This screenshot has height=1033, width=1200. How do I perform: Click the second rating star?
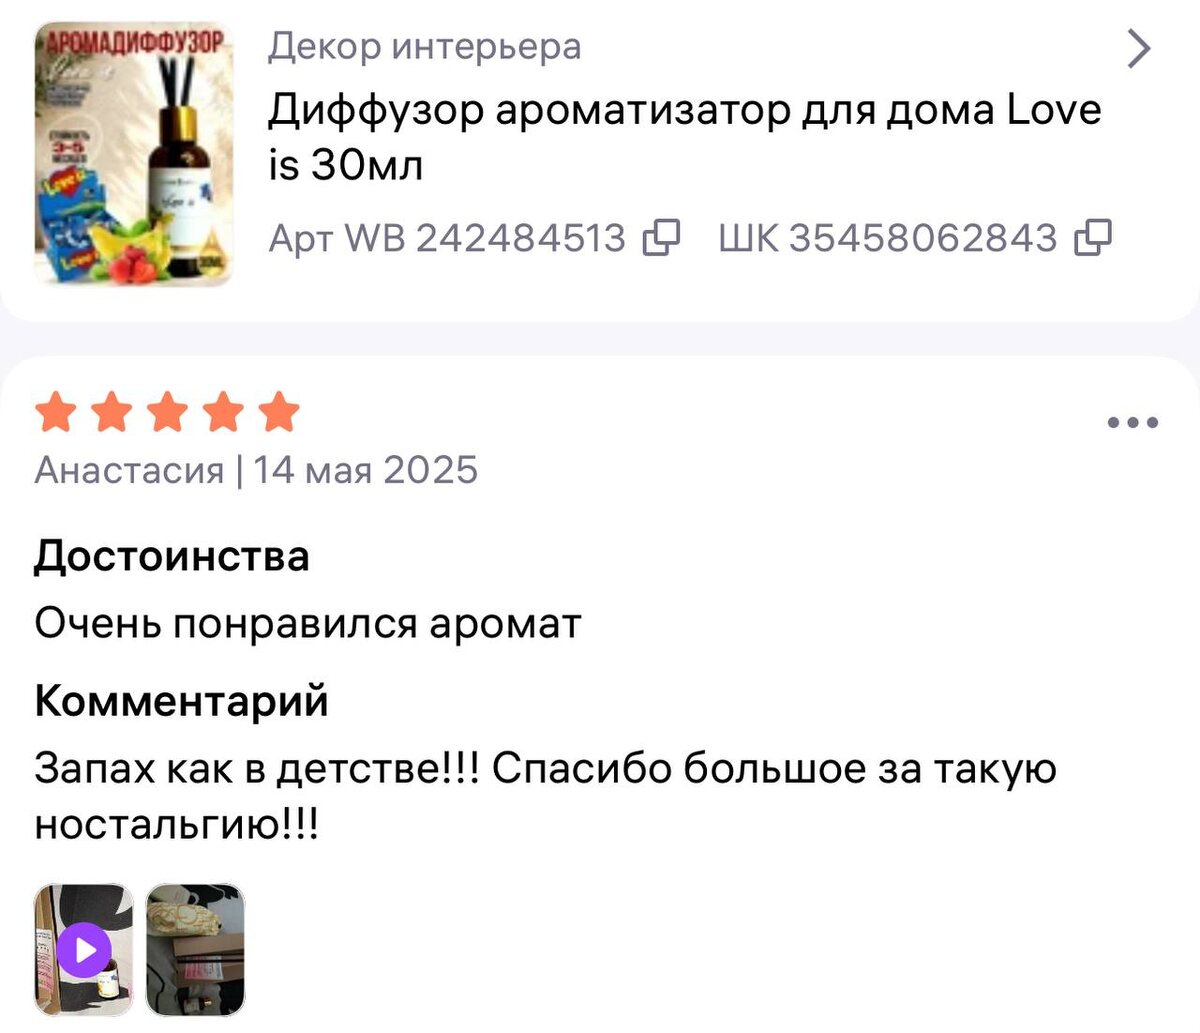[x=111, y=412]
